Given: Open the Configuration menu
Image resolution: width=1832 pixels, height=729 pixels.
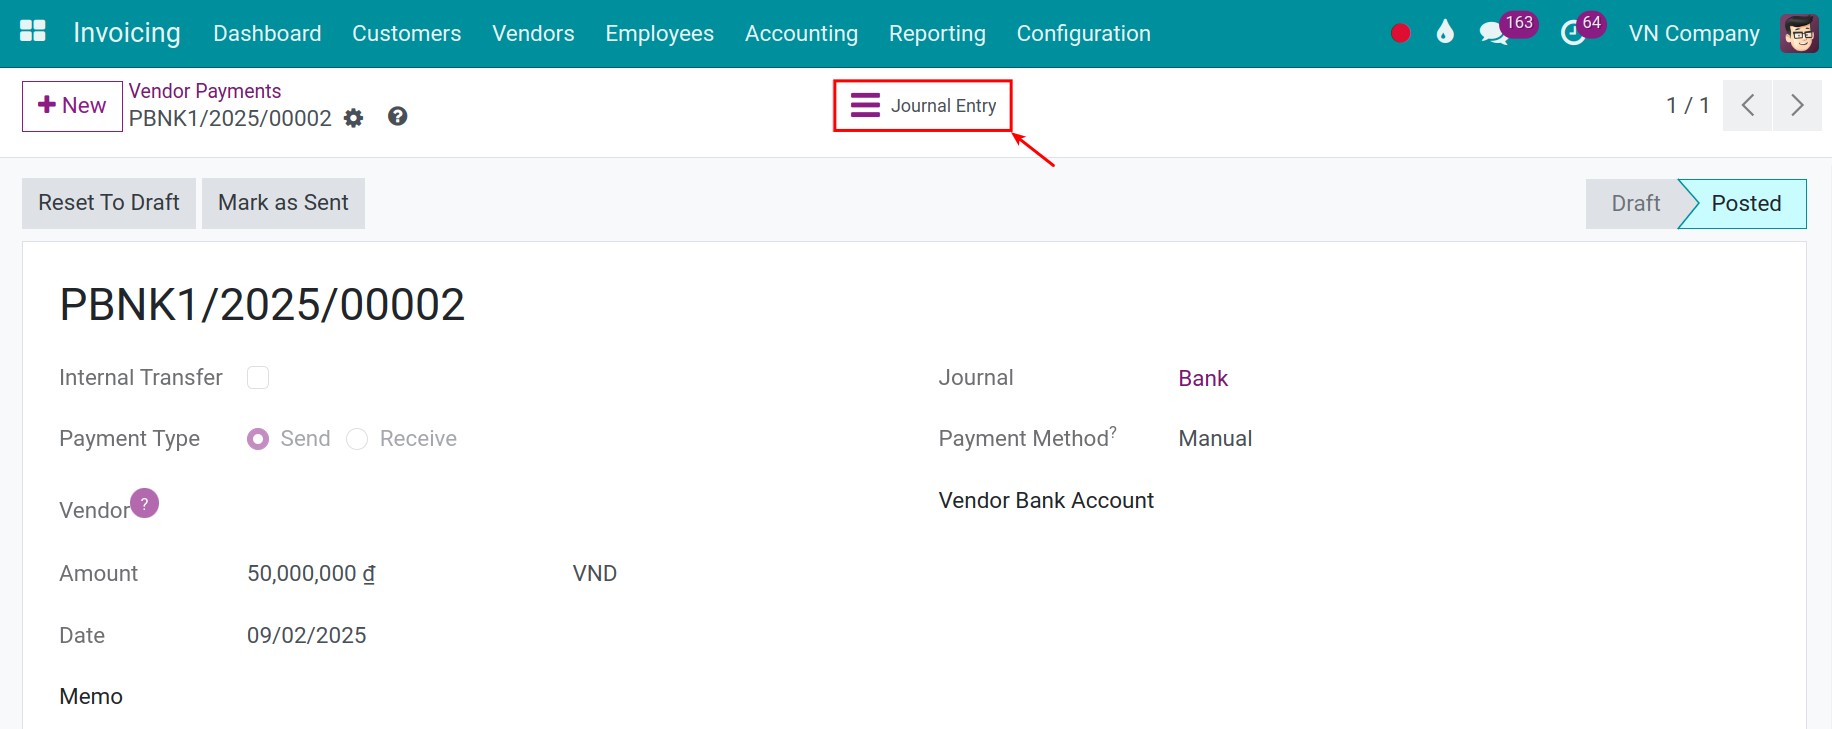Looking at the screenshot, I should click(1083, 33).
